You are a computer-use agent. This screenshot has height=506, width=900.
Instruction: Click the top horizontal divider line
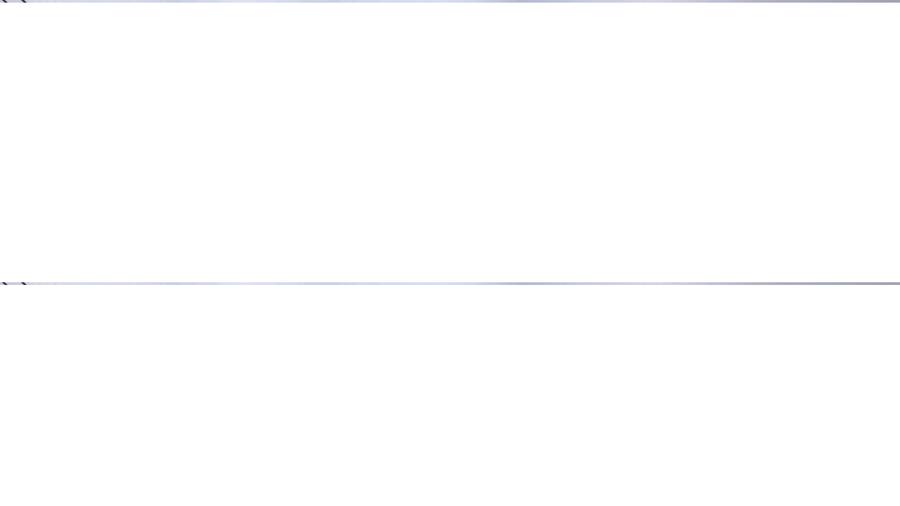(450, 1)
